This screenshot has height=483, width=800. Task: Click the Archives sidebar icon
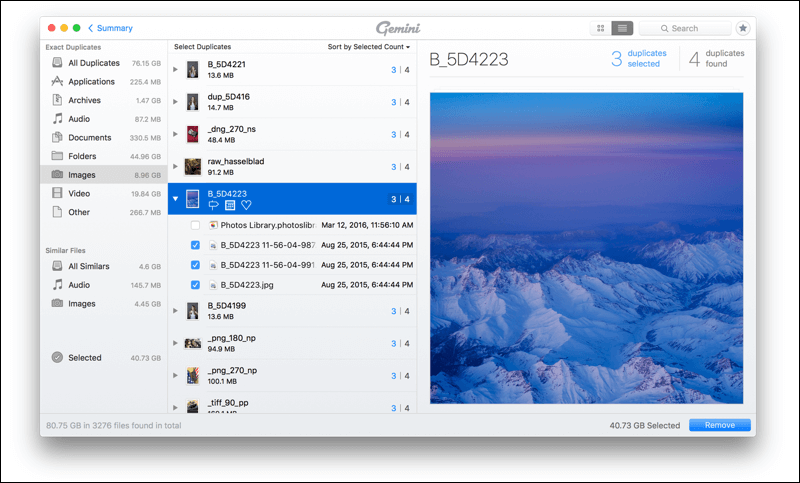pyautogui.click(x=57, y=100)
